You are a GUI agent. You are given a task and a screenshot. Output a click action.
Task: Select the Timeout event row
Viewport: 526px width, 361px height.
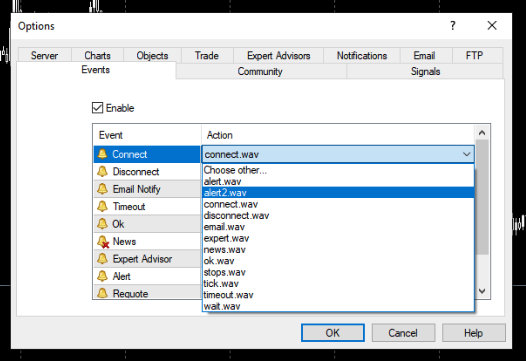pos(147,206)
